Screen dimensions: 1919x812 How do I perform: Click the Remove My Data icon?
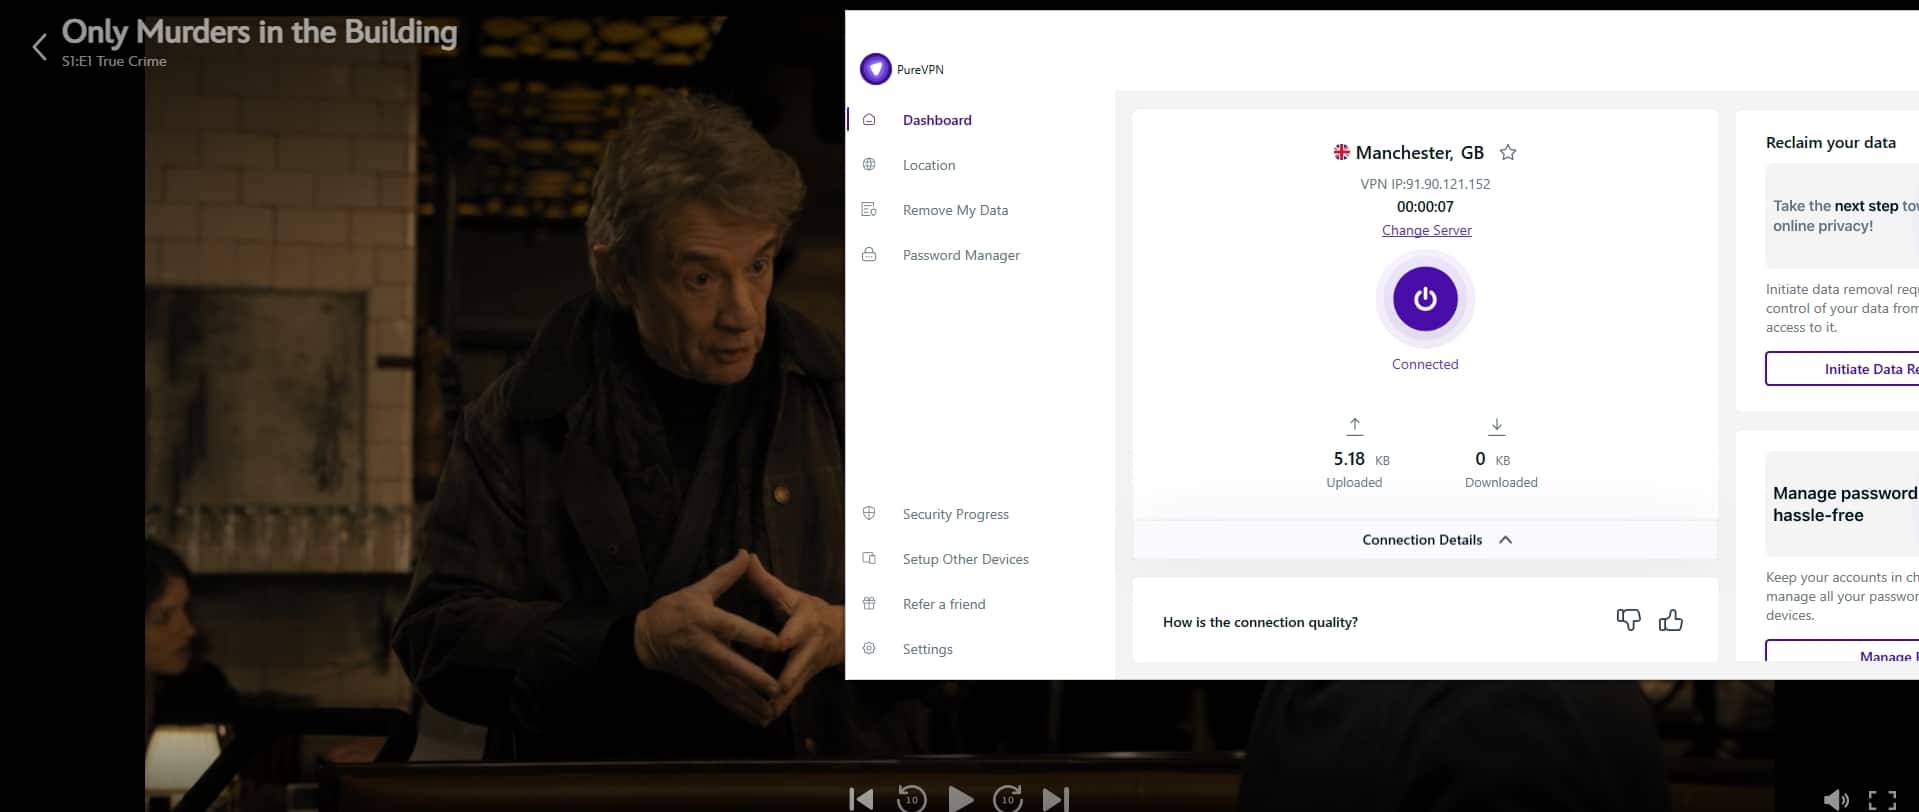869,209
